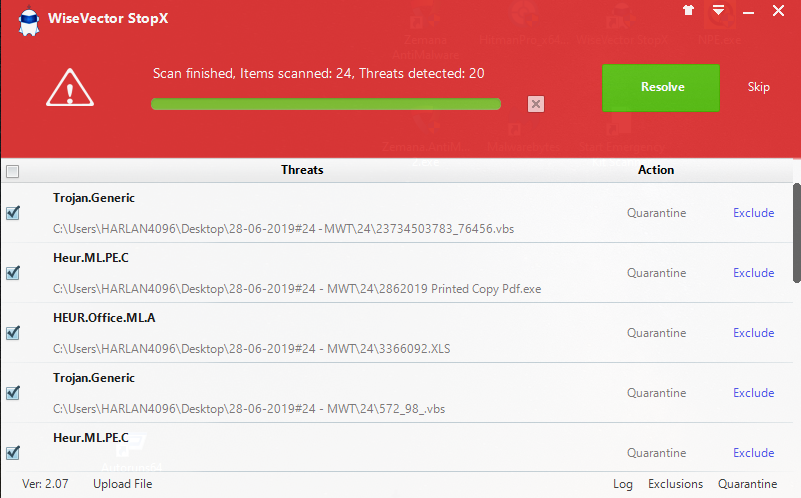Open the dropdown menu arrow in title bar
Screen dimensions: 801x498
point(718,10)
